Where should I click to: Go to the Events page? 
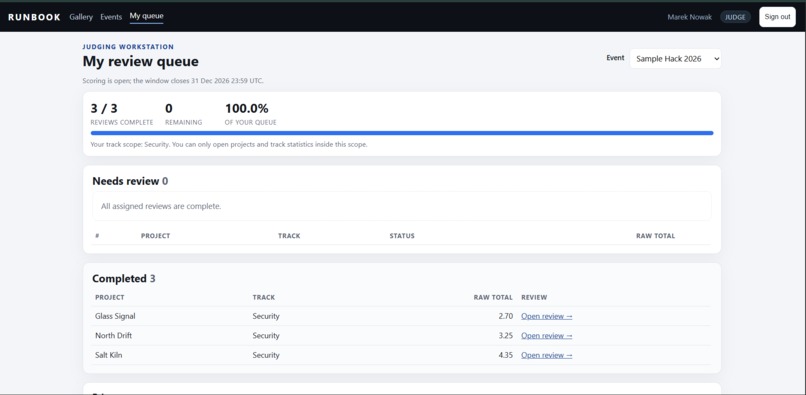111,17
